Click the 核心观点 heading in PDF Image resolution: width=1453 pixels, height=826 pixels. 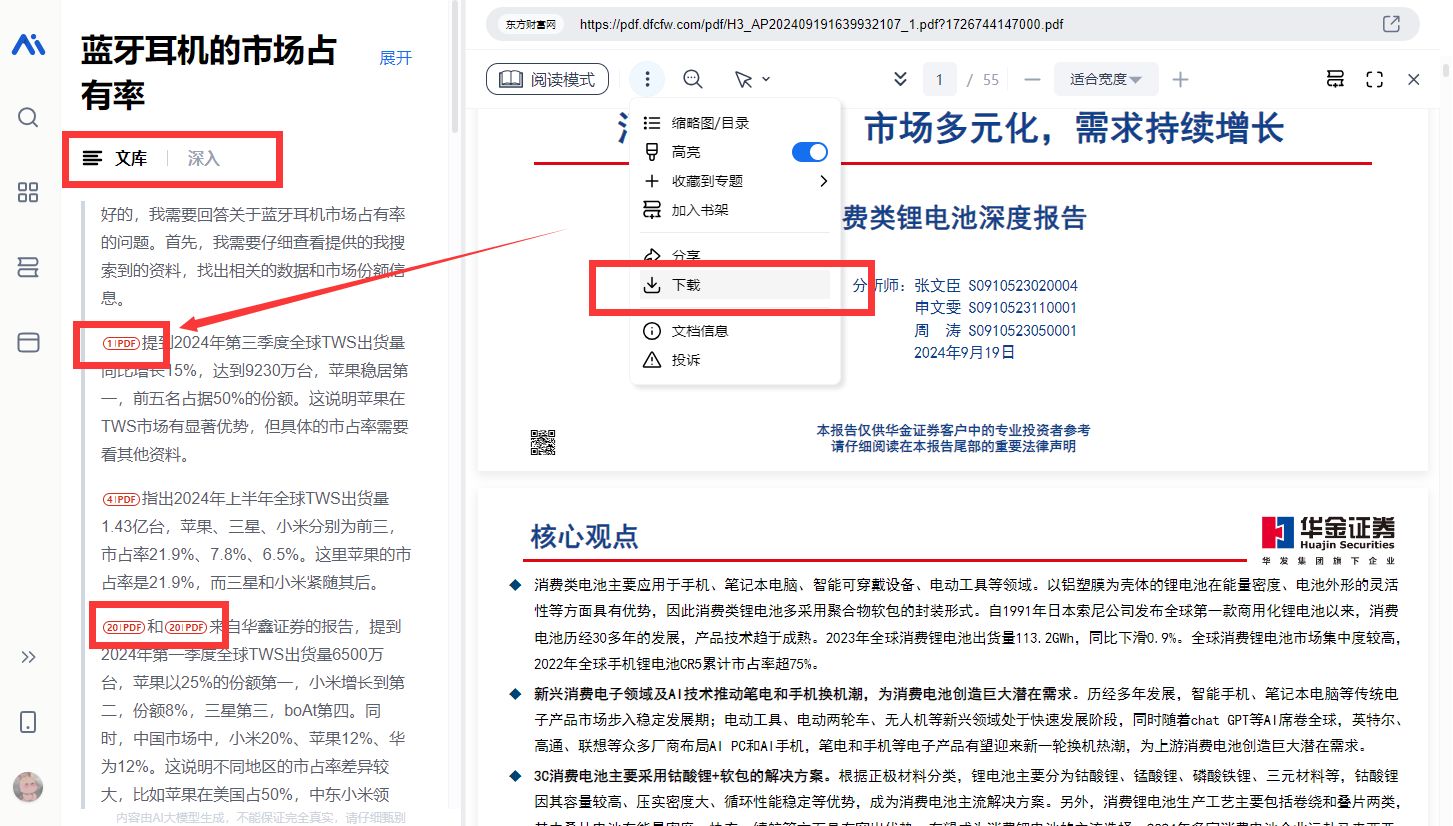click(584, 536)
